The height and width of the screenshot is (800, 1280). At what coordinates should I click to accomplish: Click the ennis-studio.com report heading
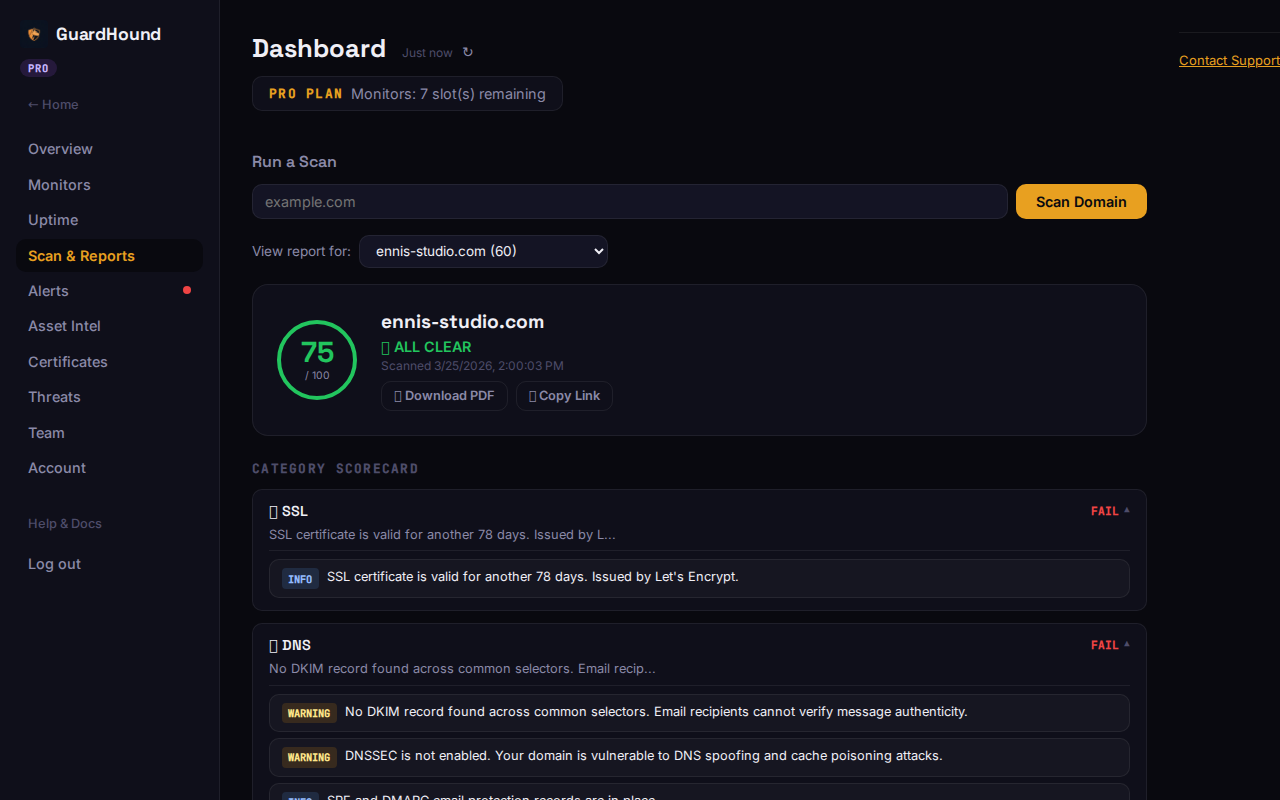click(x=462, y=322)
